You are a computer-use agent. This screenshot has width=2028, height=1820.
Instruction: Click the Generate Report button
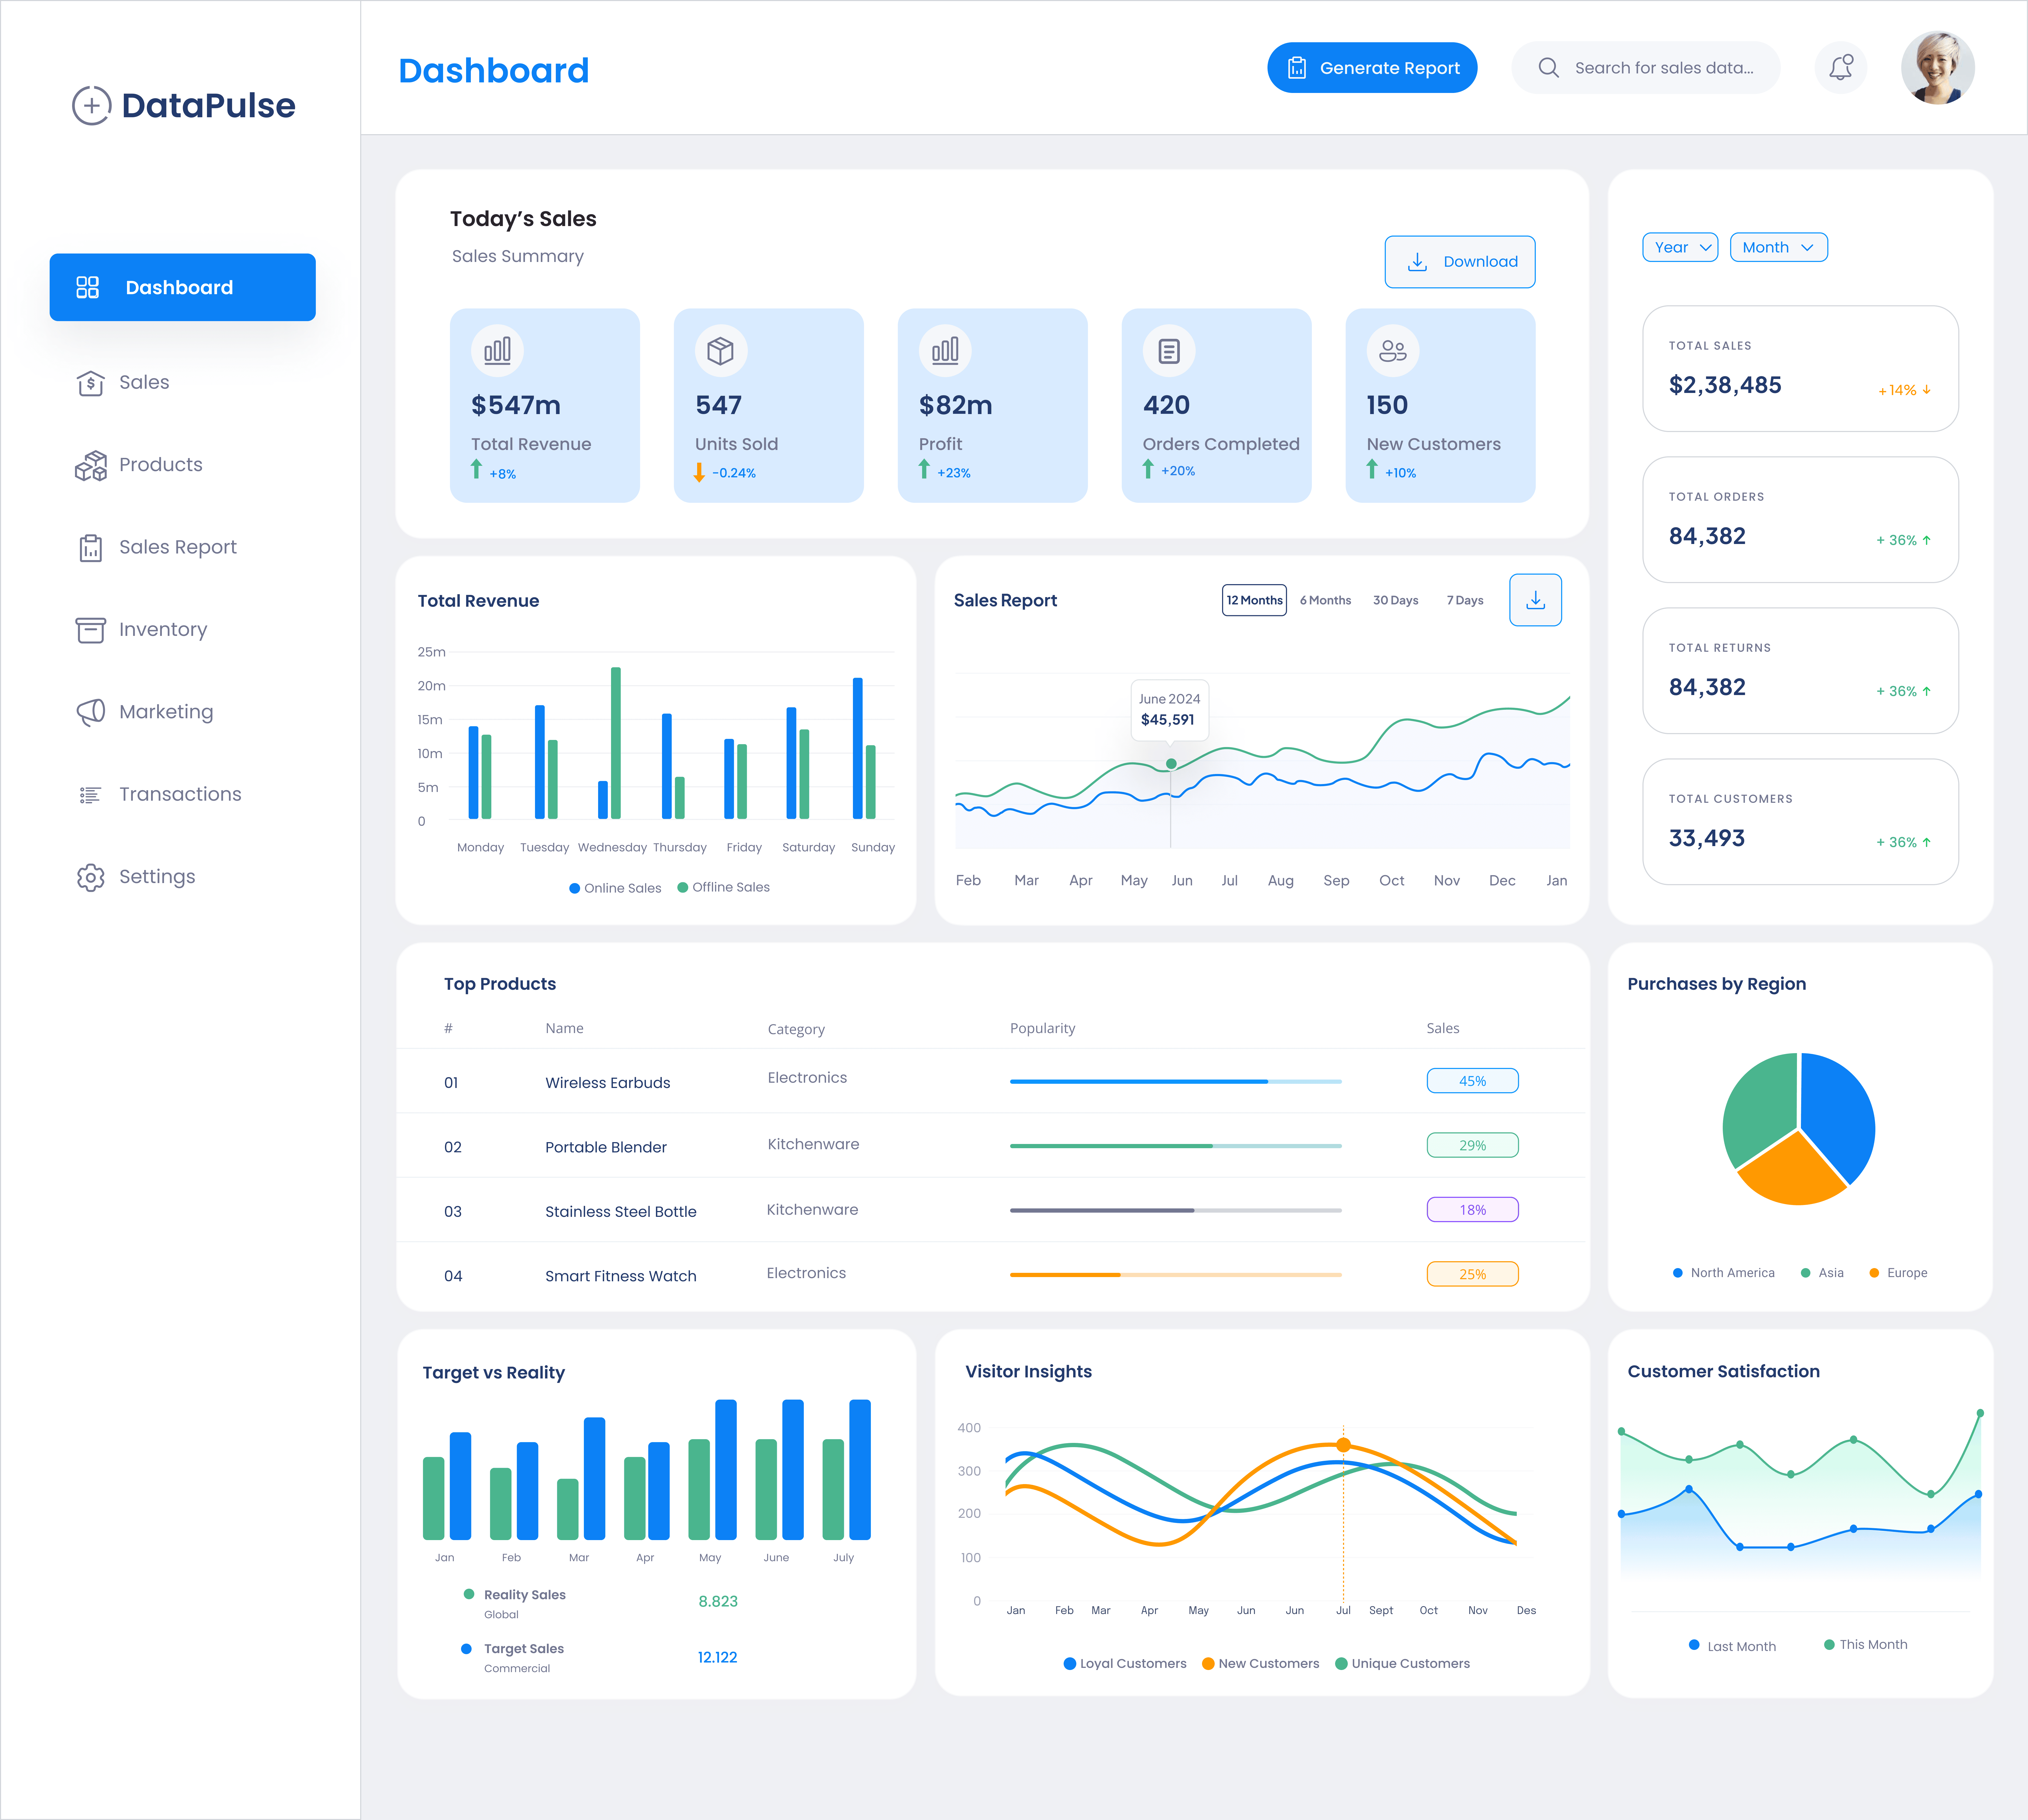coord(1372,68)
